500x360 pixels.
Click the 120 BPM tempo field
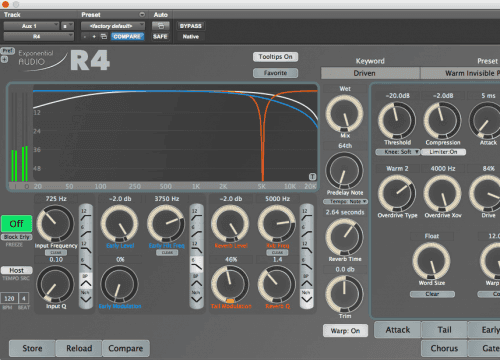[x=9, y=299]
